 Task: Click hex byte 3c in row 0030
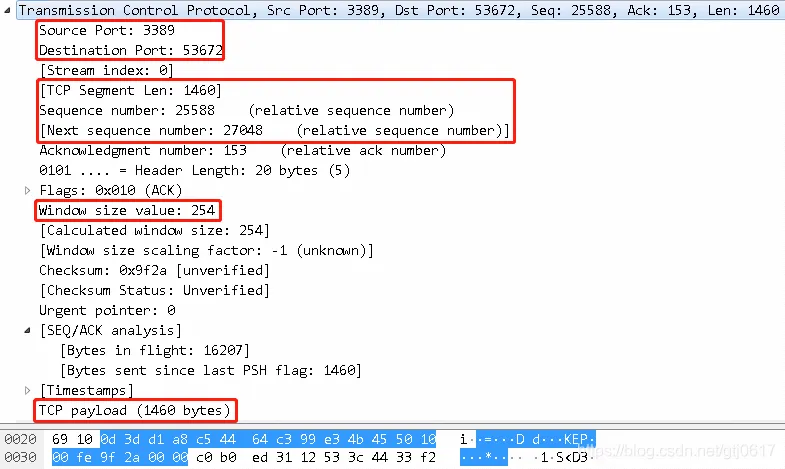coord(355,457)
